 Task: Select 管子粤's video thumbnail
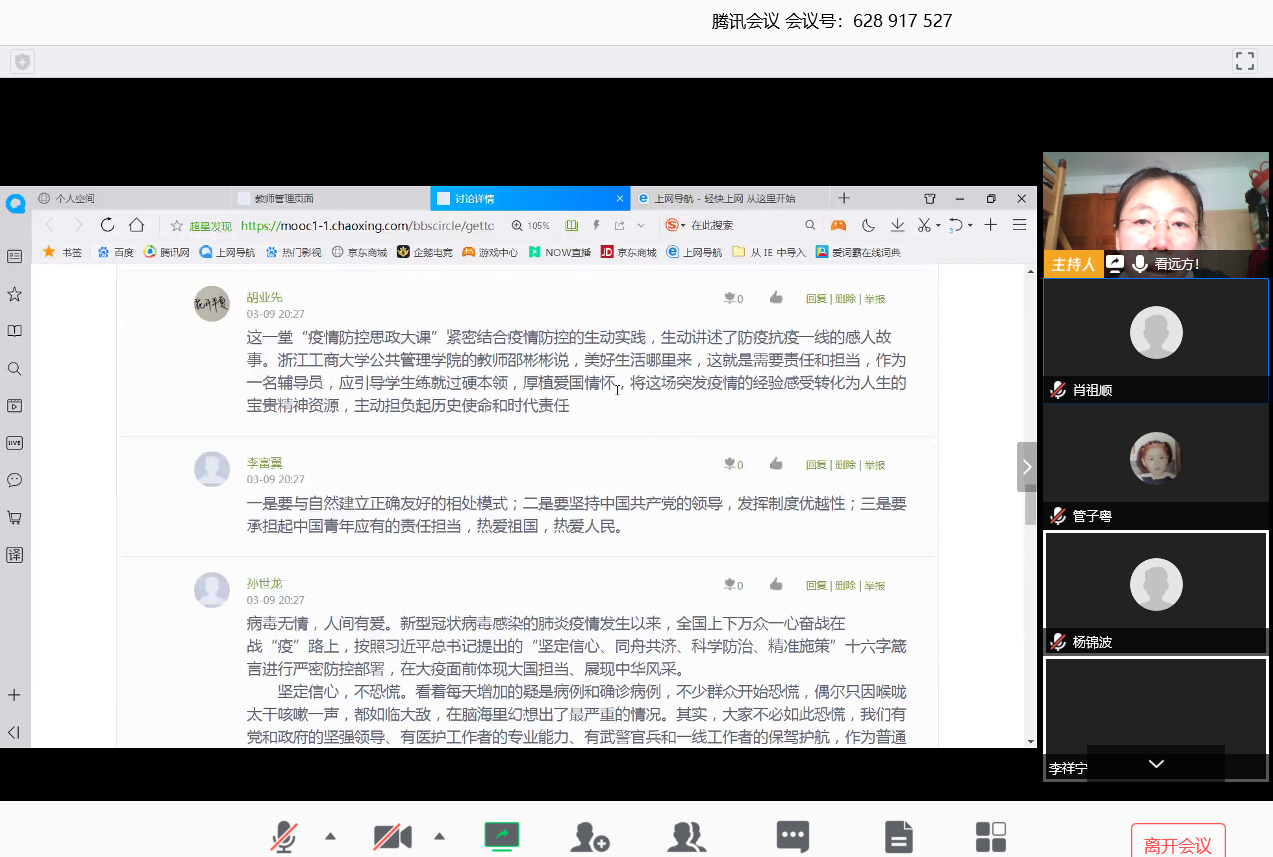[1155, 458]
